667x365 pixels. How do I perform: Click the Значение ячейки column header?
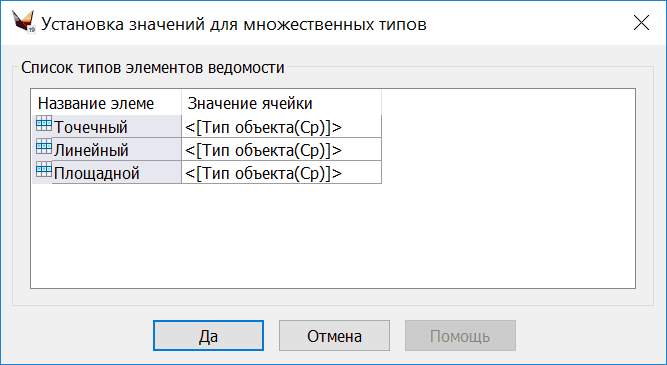281,103
